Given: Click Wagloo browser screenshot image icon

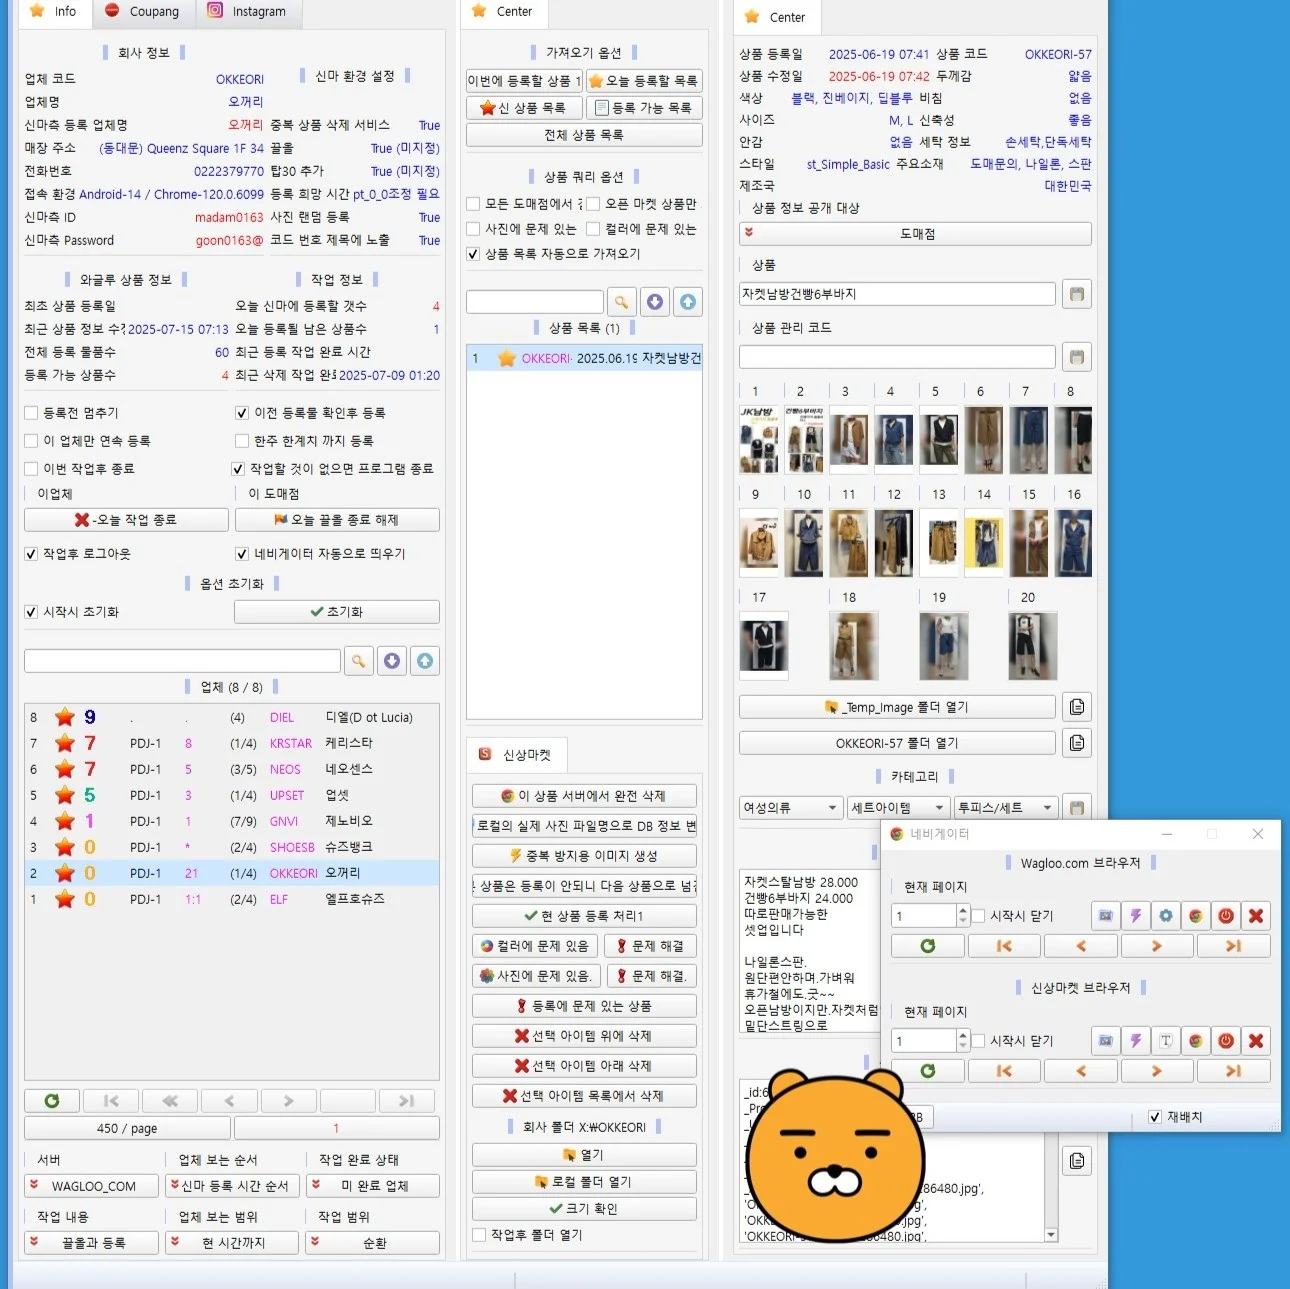Looking at the screenshot, I should click(x=1105, y=915).
